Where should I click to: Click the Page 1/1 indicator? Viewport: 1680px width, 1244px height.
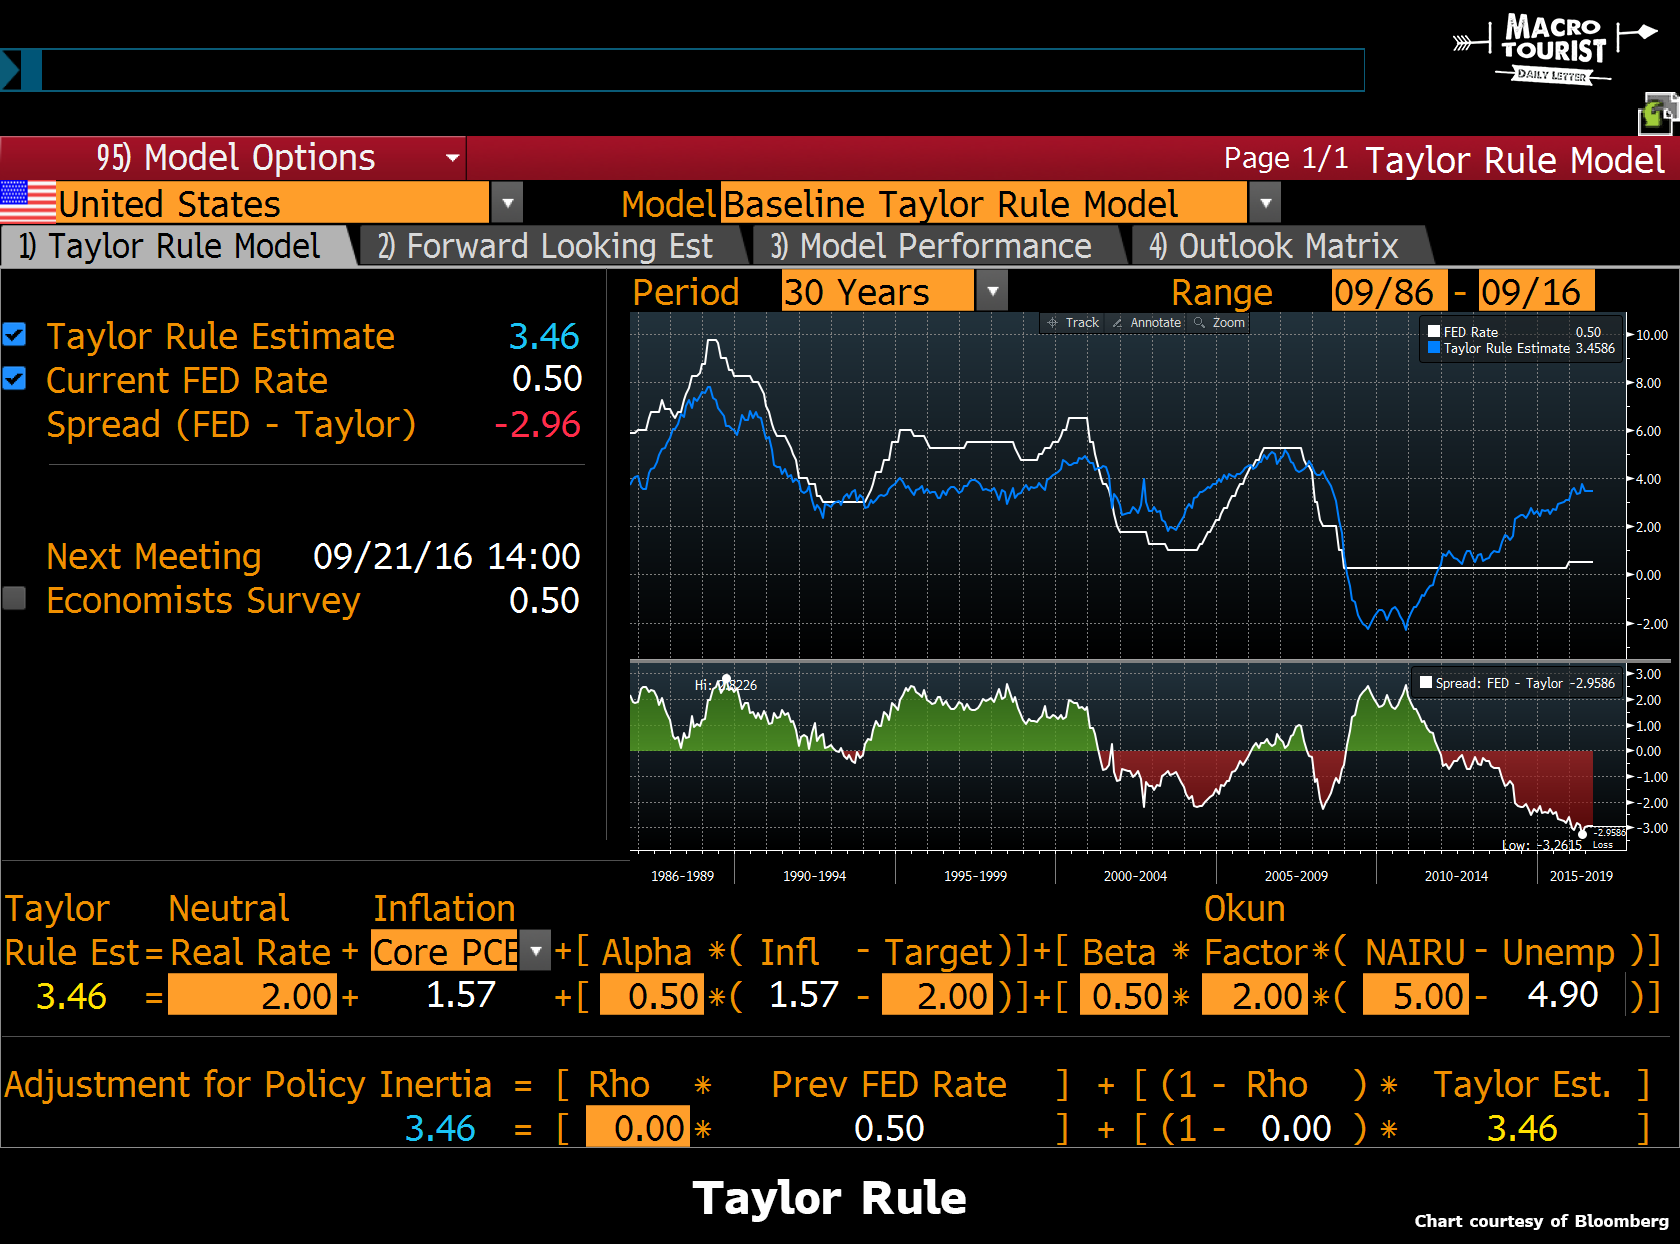tap(1286, 158)
